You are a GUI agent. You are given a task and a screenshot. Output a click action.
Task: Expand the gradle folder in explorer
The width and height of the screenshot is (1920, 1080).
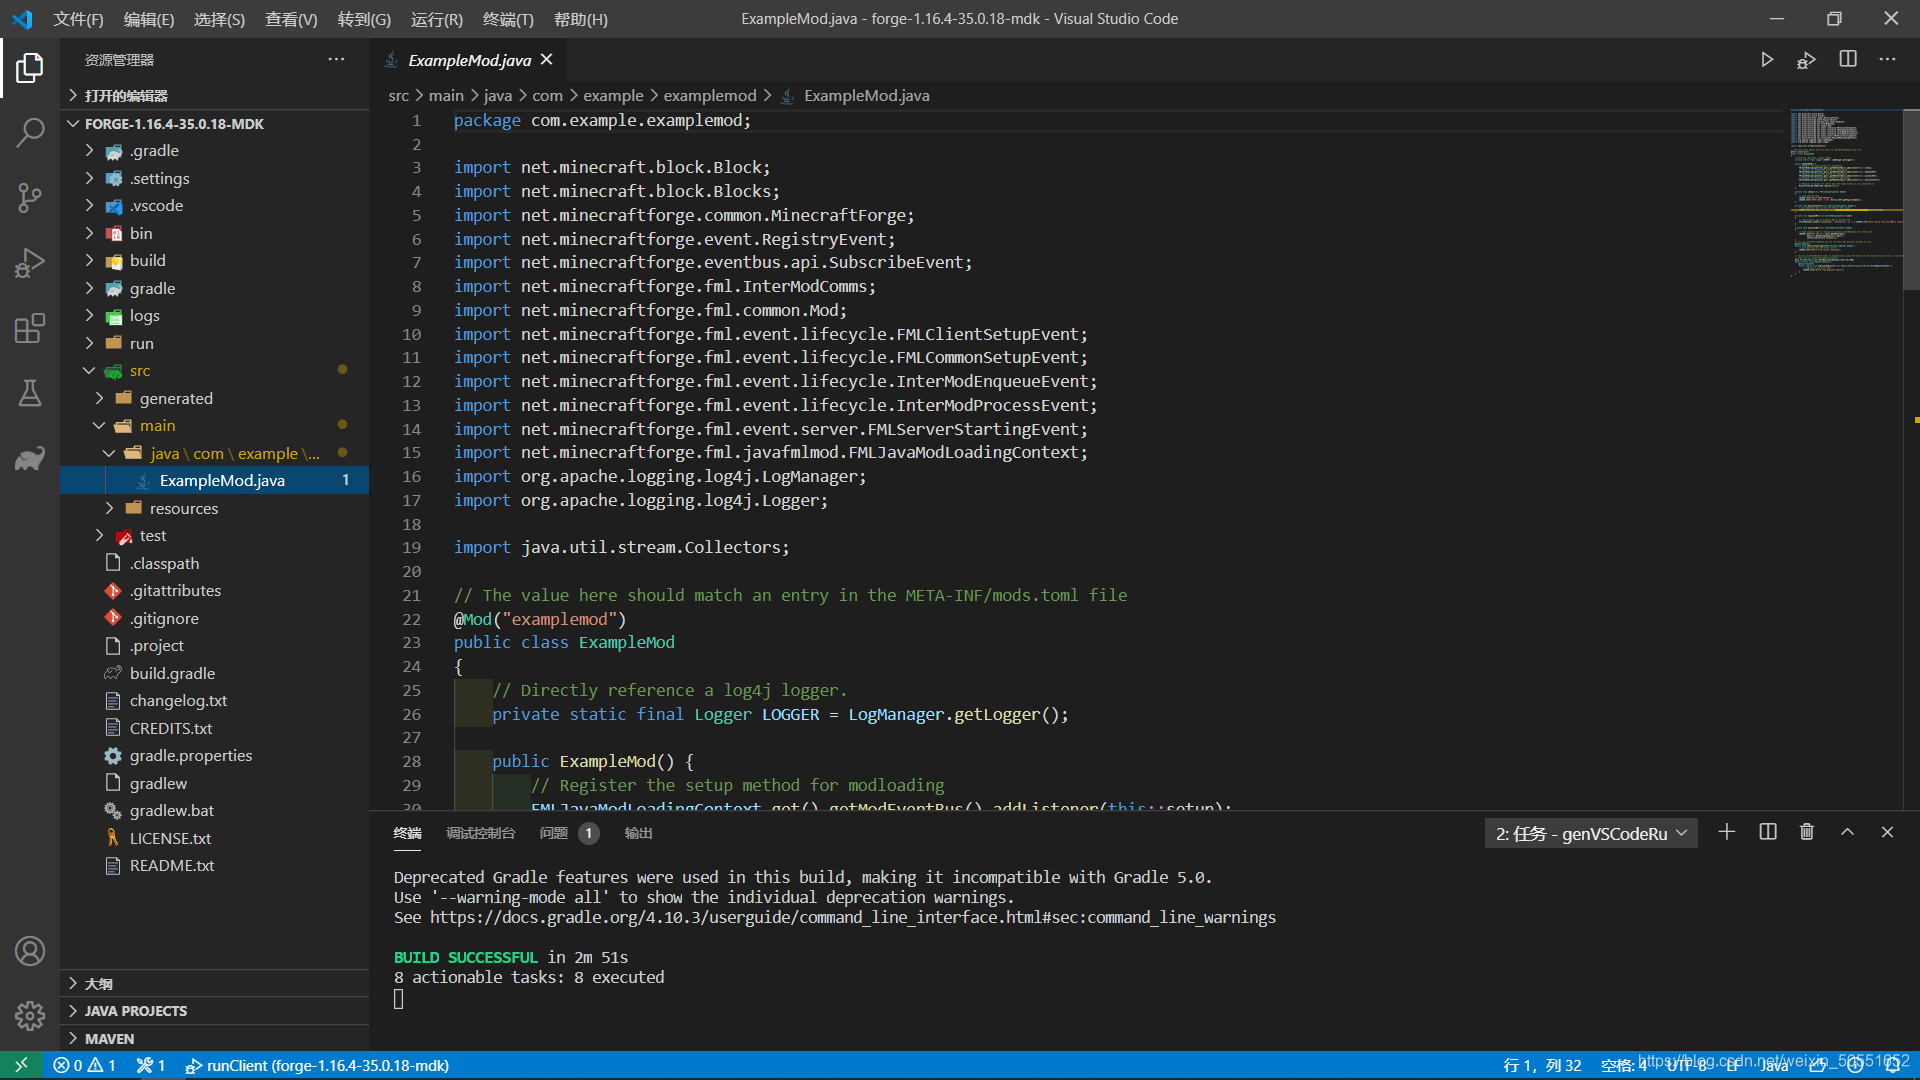click(152, 288)
